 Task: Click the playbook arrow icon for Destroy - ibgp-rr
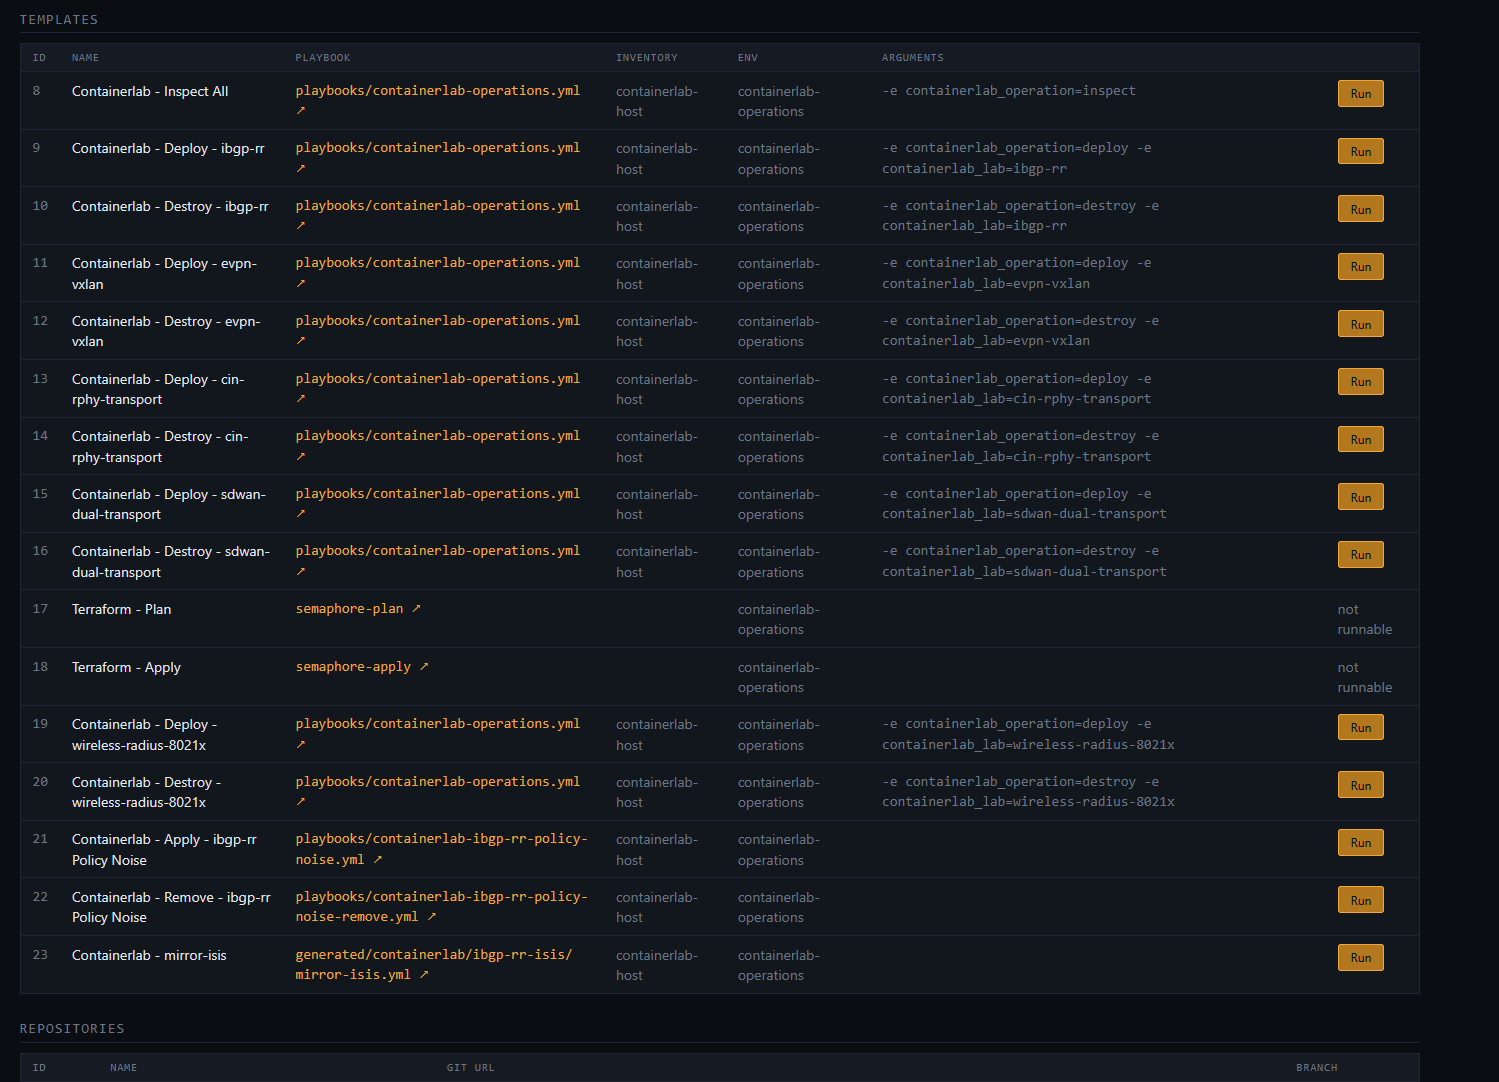(x=300, y=226)
